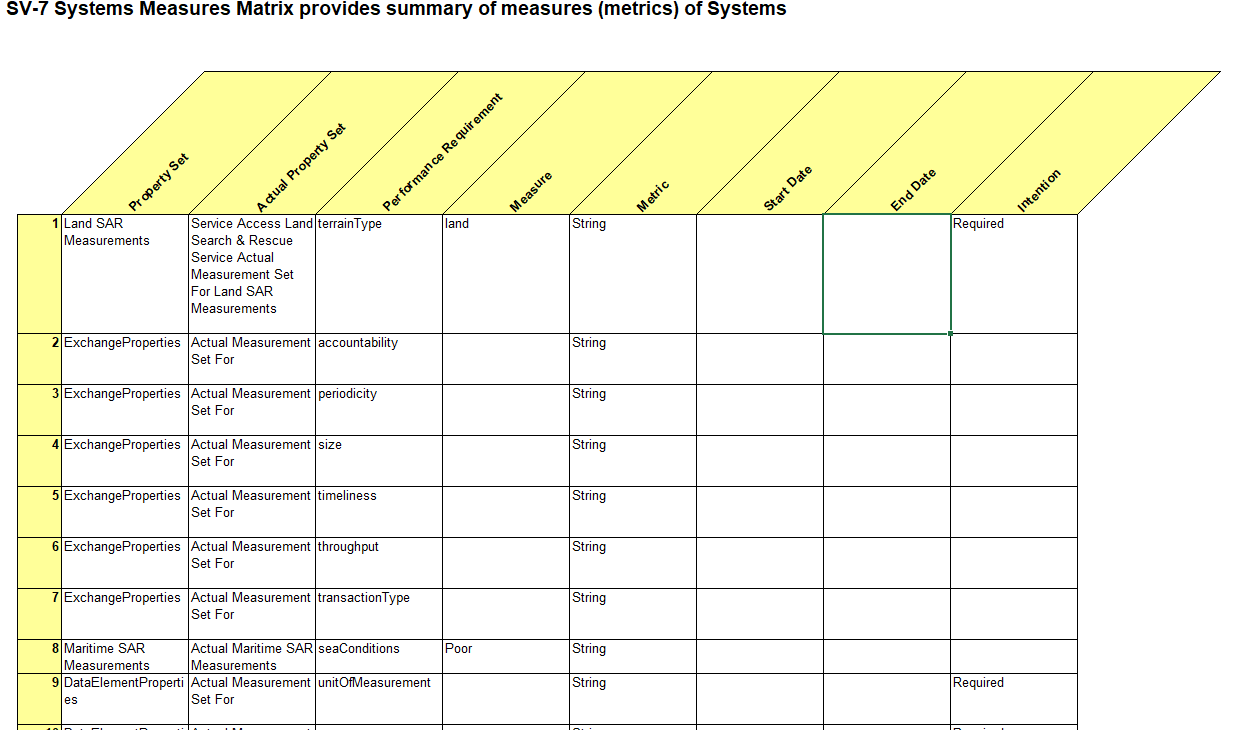Click ExchangeProperties in the accountability row
Viewport: 1233px width, 730px height.
tap(126, 359)
